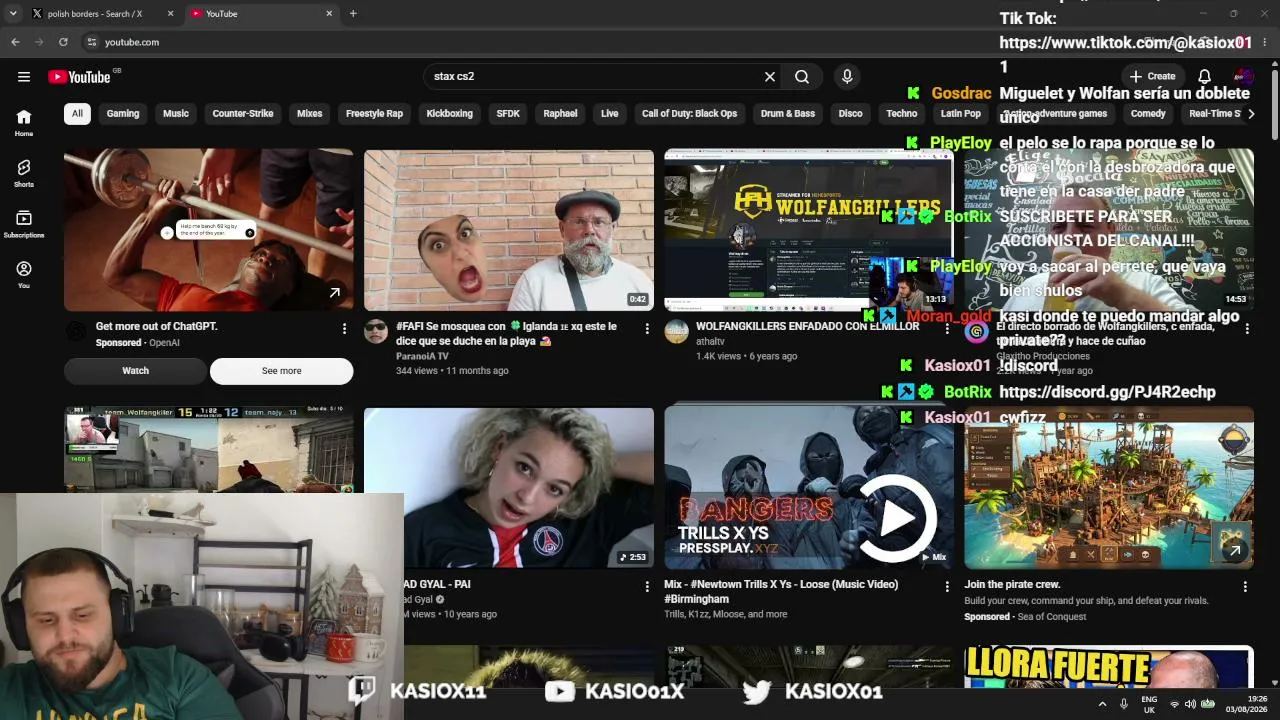1280x720 pixels.
Task: Filter by Call of Duty: Black Ops
Action: pos(690,114)
